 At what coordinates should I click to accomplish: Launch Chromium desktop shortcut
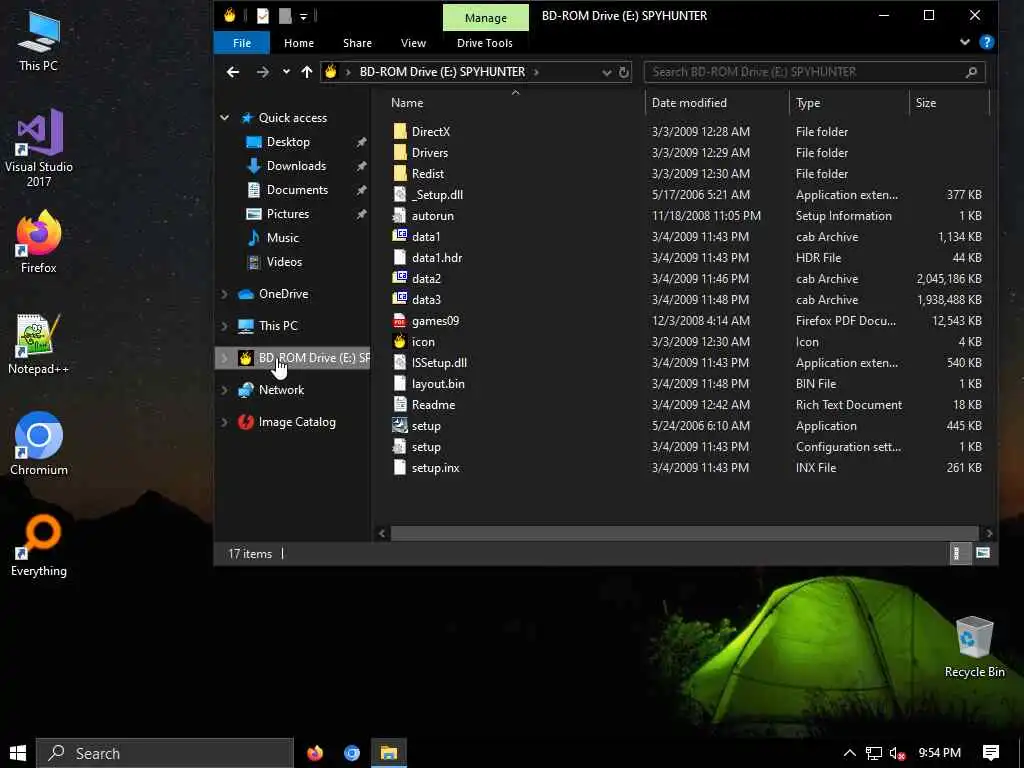[x=39, y=444]
